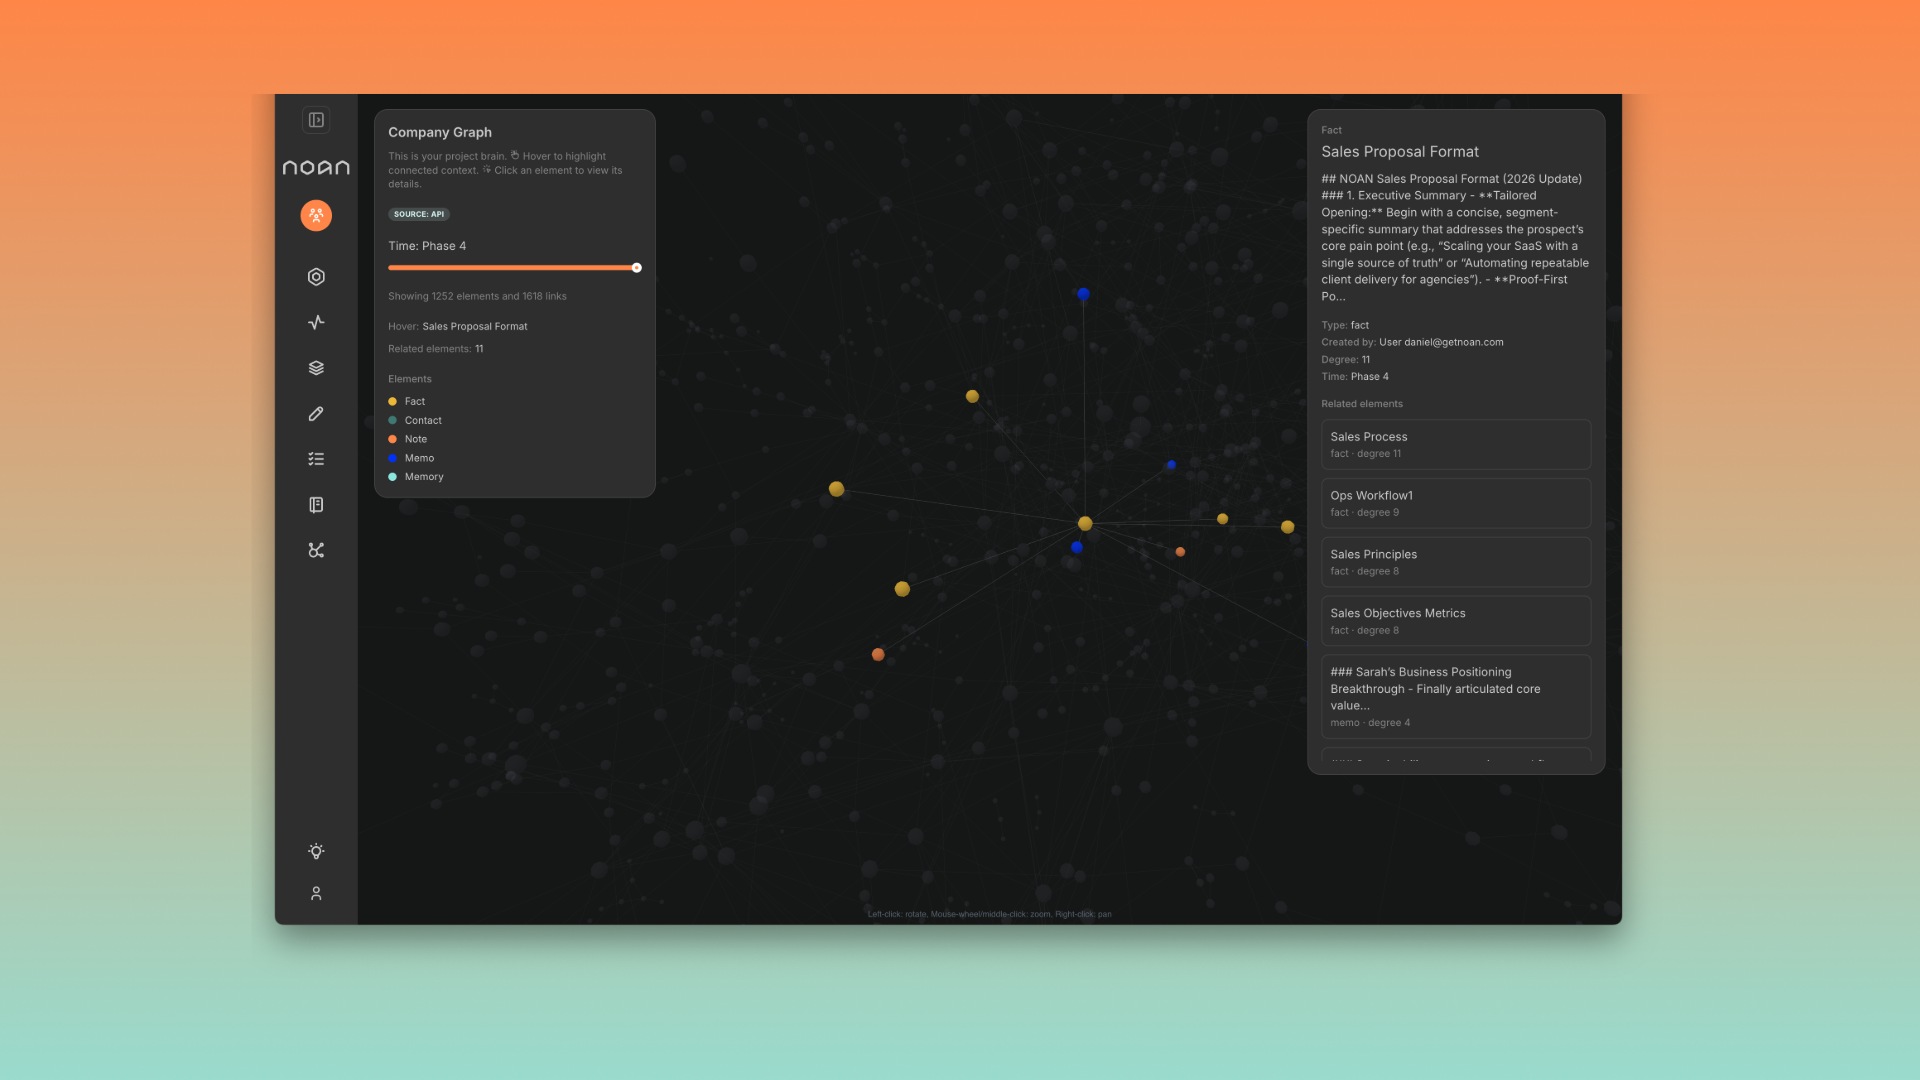The height and width of the screenshot is (1080, 1920).
Task: Click the NOAN logo
Action: click(x=316, y=167)
